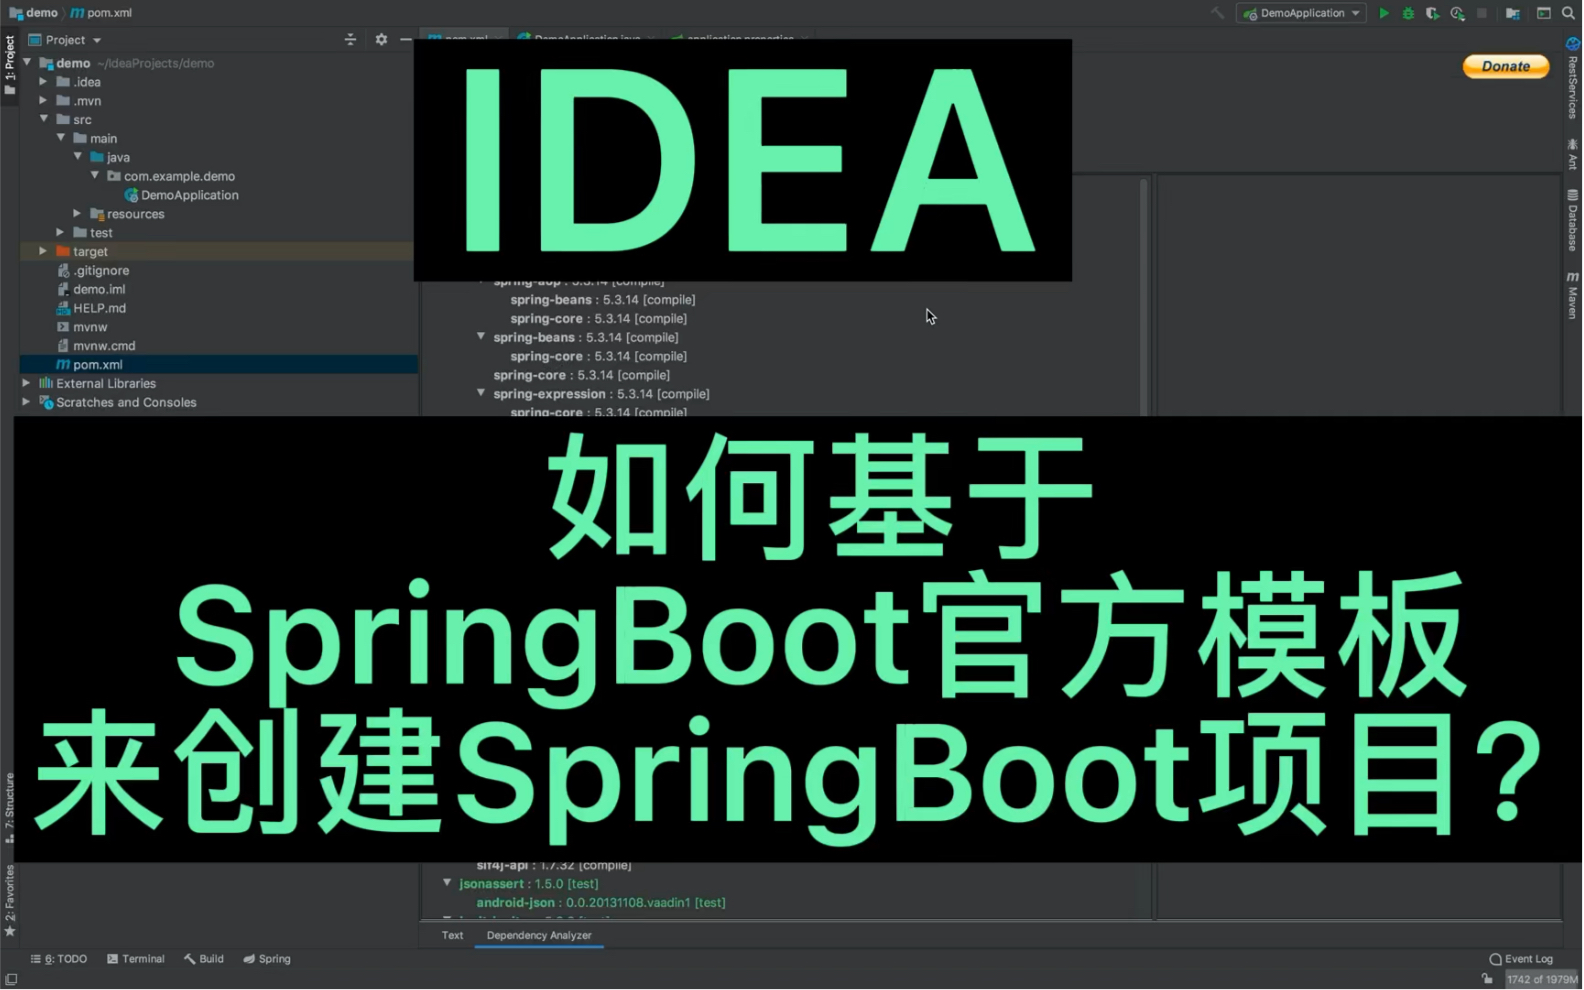The image size is (1584, 990).
Task: Collapse the demo root project node
Action: tap(27, 63)
